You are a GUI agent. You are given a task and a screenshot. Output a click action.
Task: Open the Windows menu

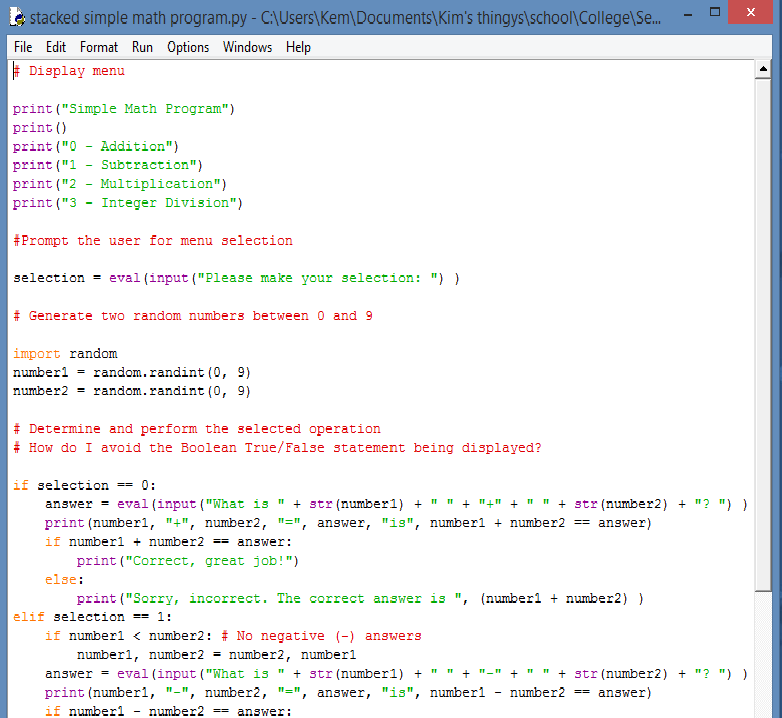click(x=247, y=47)
